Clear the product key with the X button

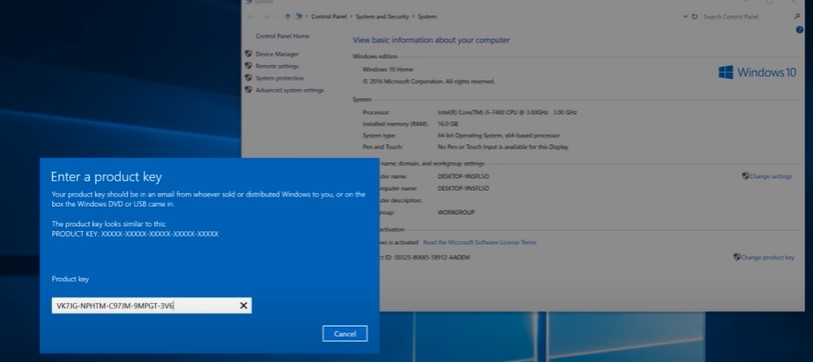point(243,306)
